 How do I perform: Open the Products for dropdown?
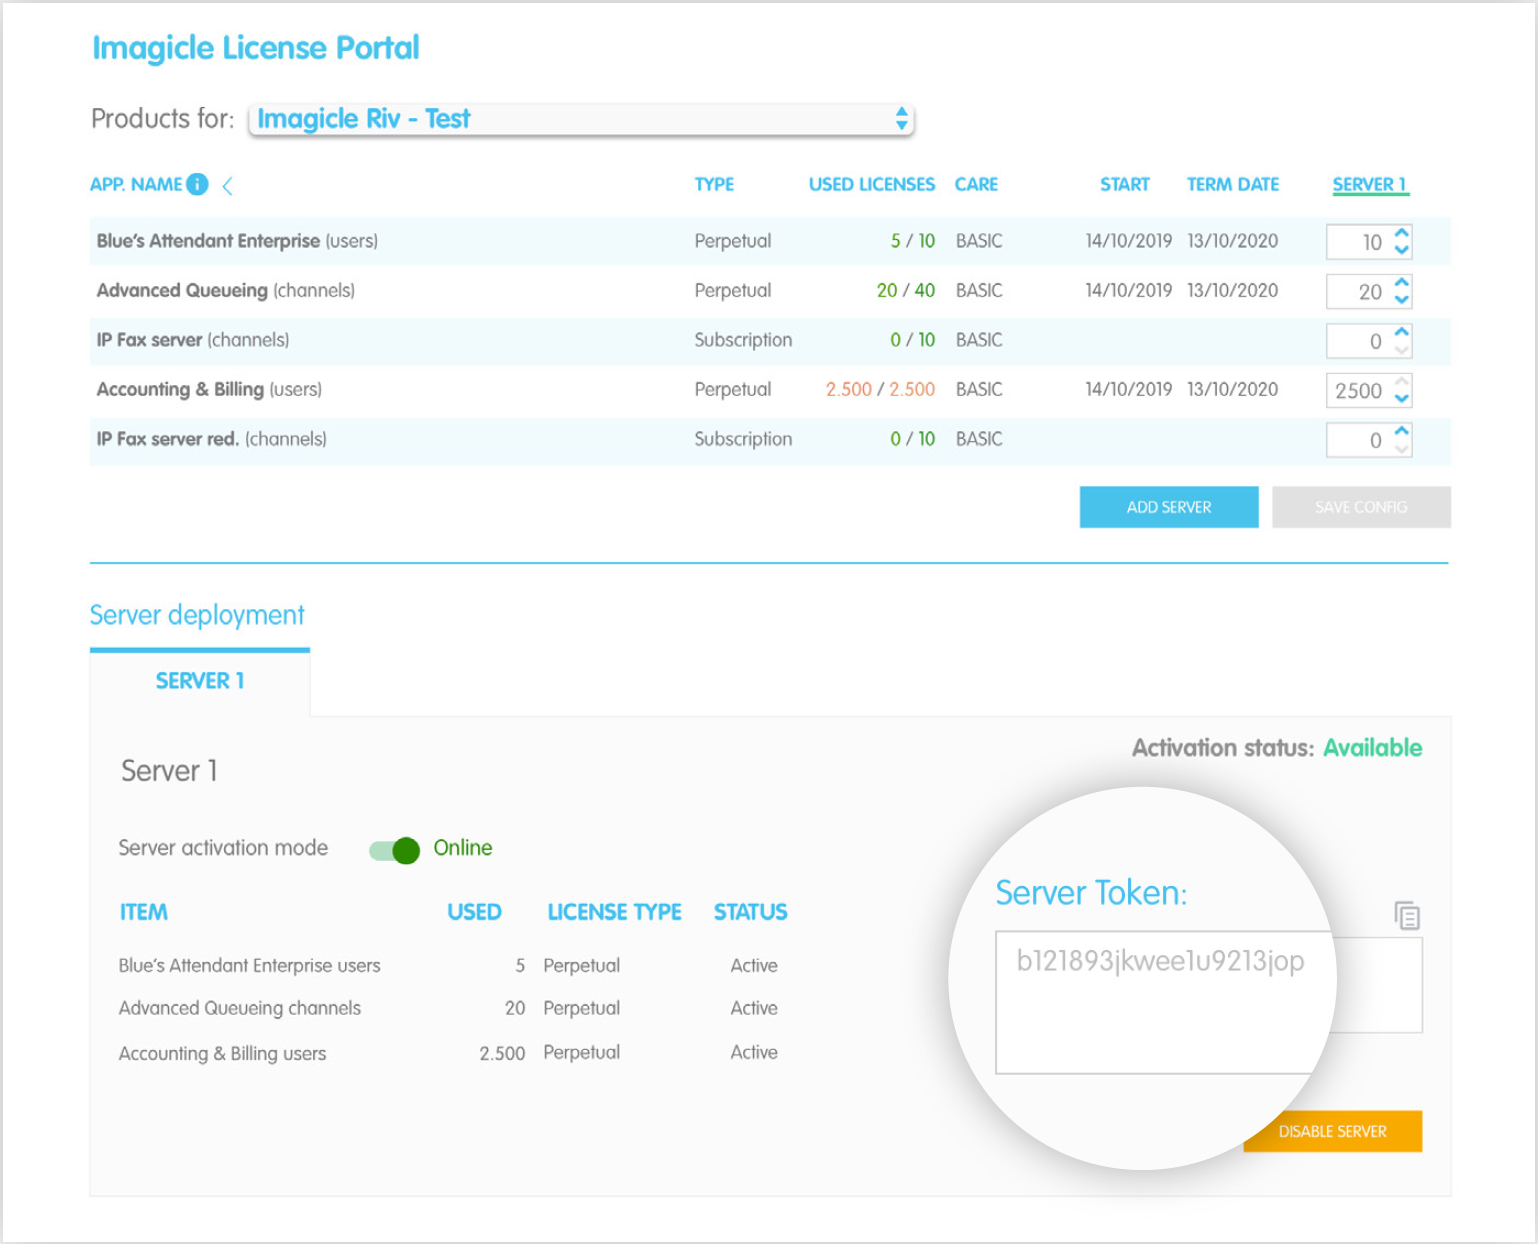[581, 119]
